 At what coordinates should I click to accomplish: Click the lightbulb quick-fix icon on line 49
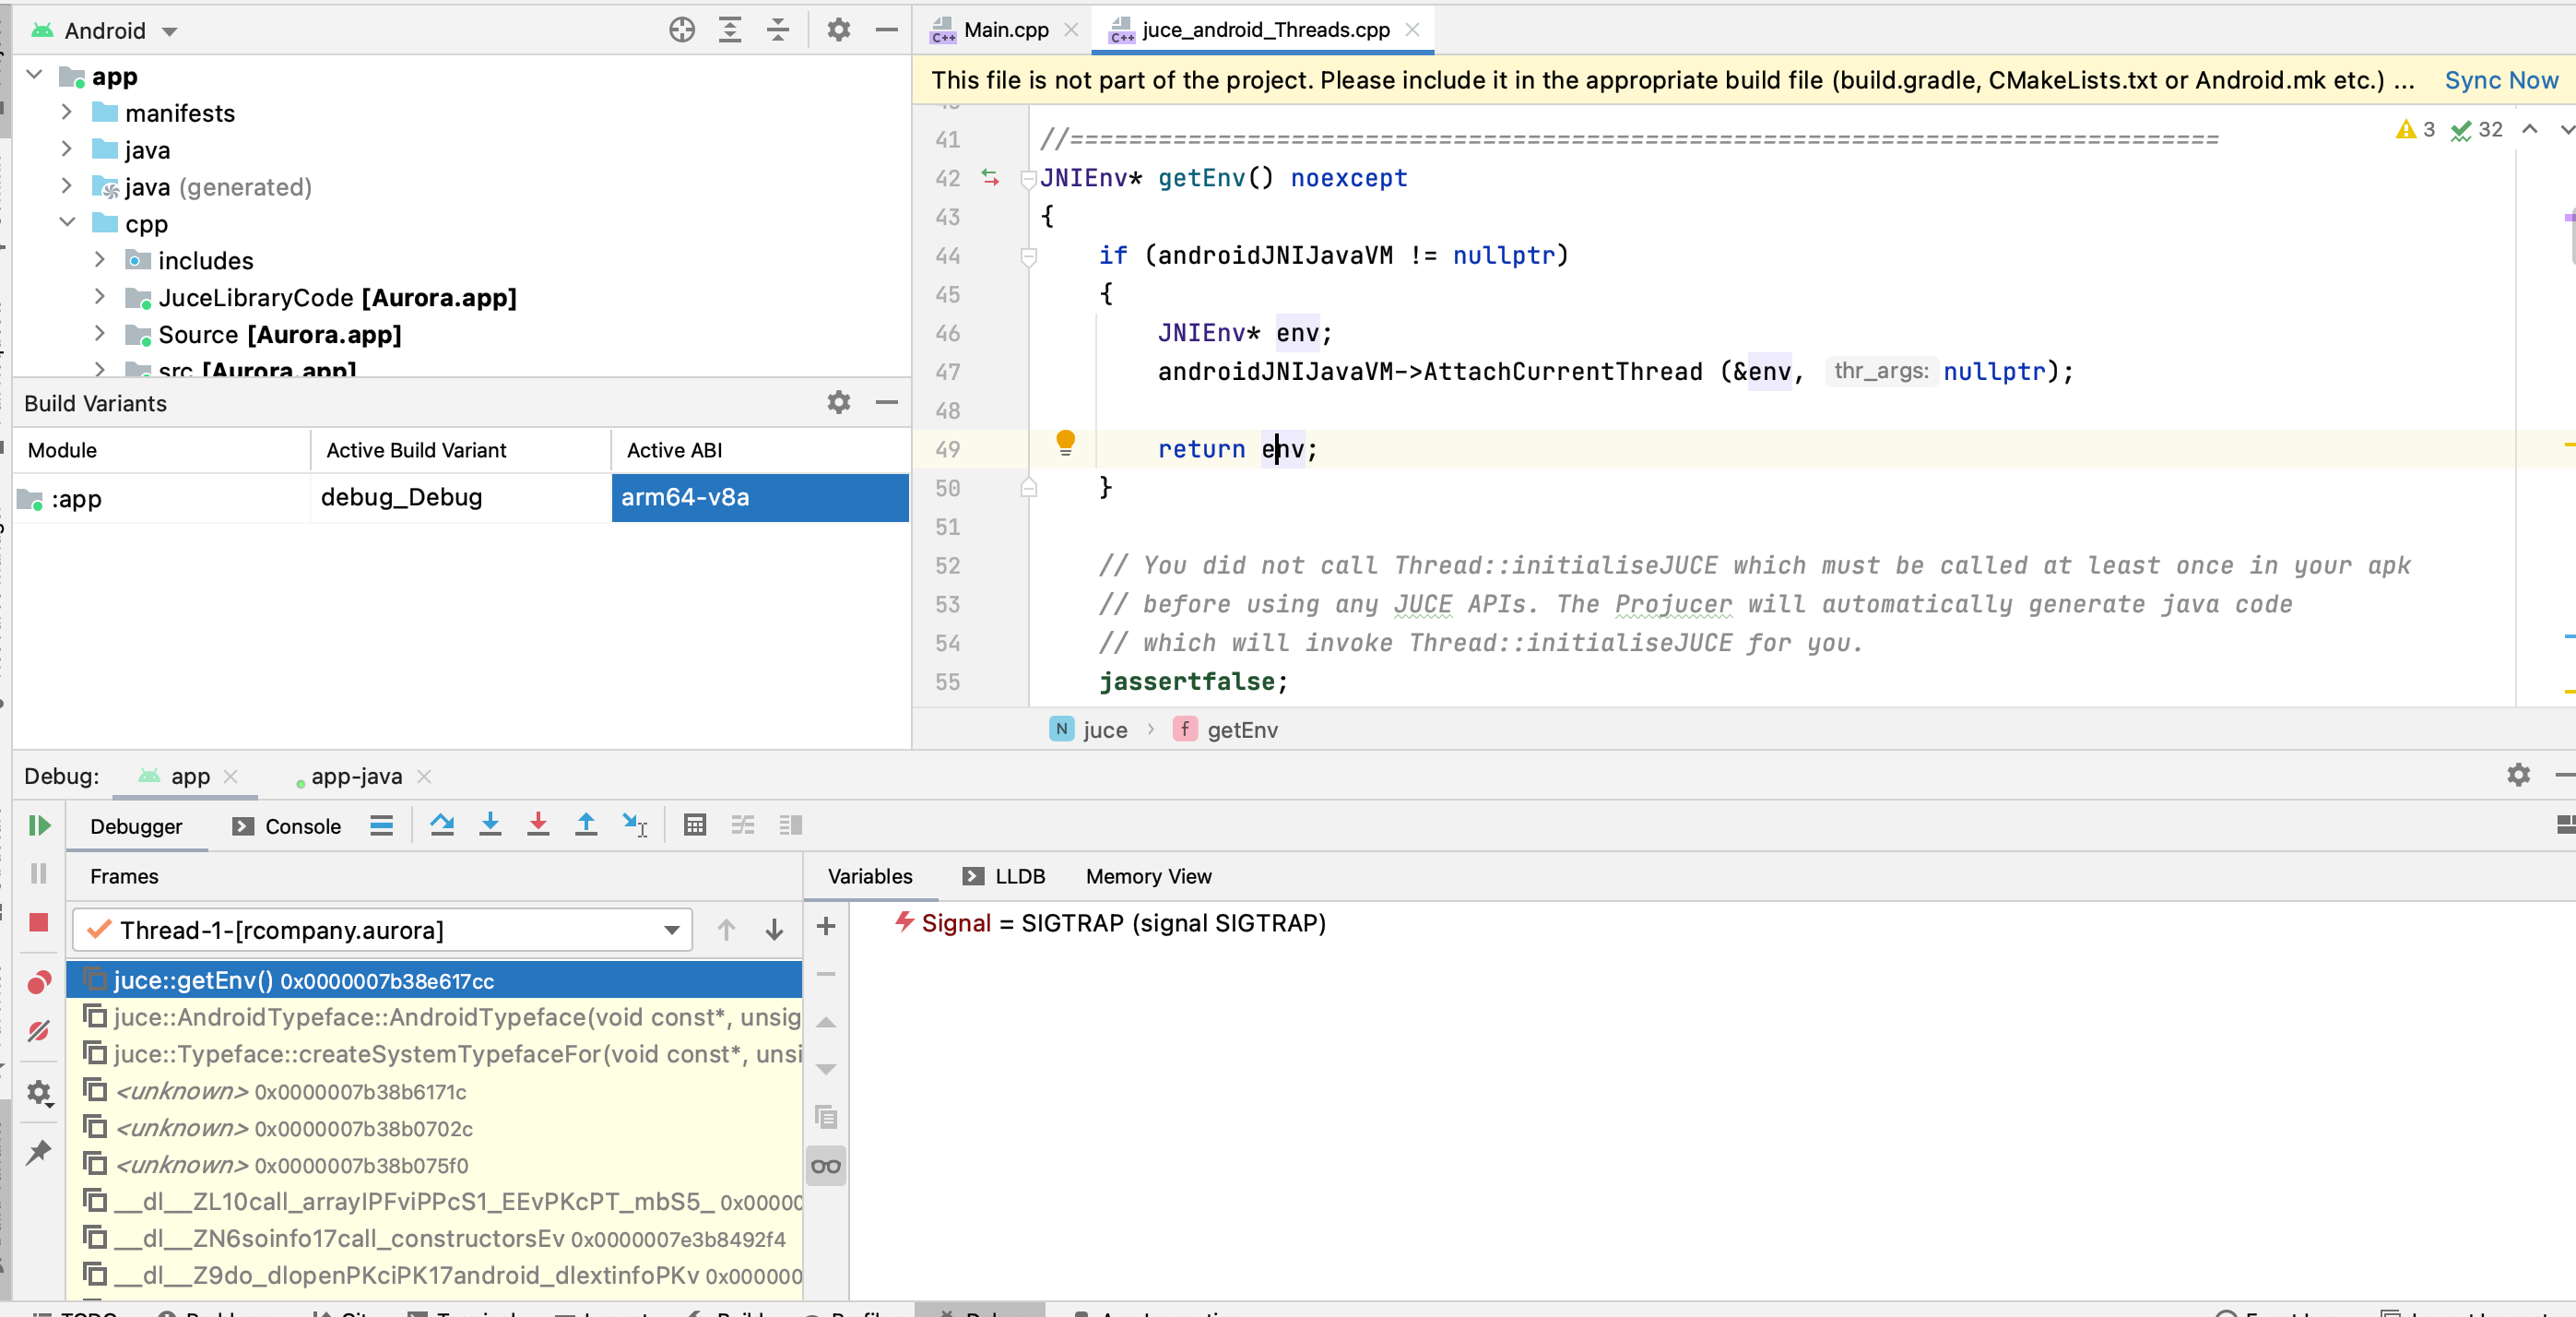click(x=1065, y=442)
